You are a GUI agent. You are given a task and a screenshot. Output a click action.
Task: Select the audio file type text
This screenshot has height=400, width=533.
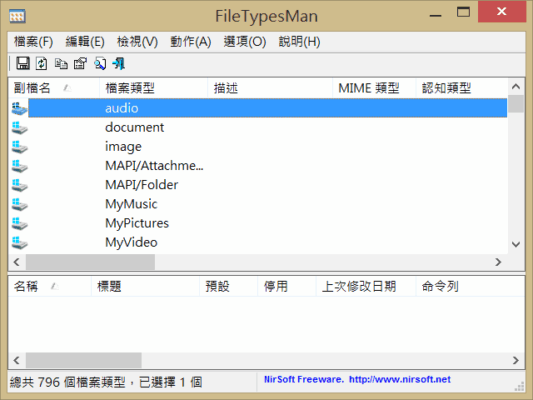[122, 108]
